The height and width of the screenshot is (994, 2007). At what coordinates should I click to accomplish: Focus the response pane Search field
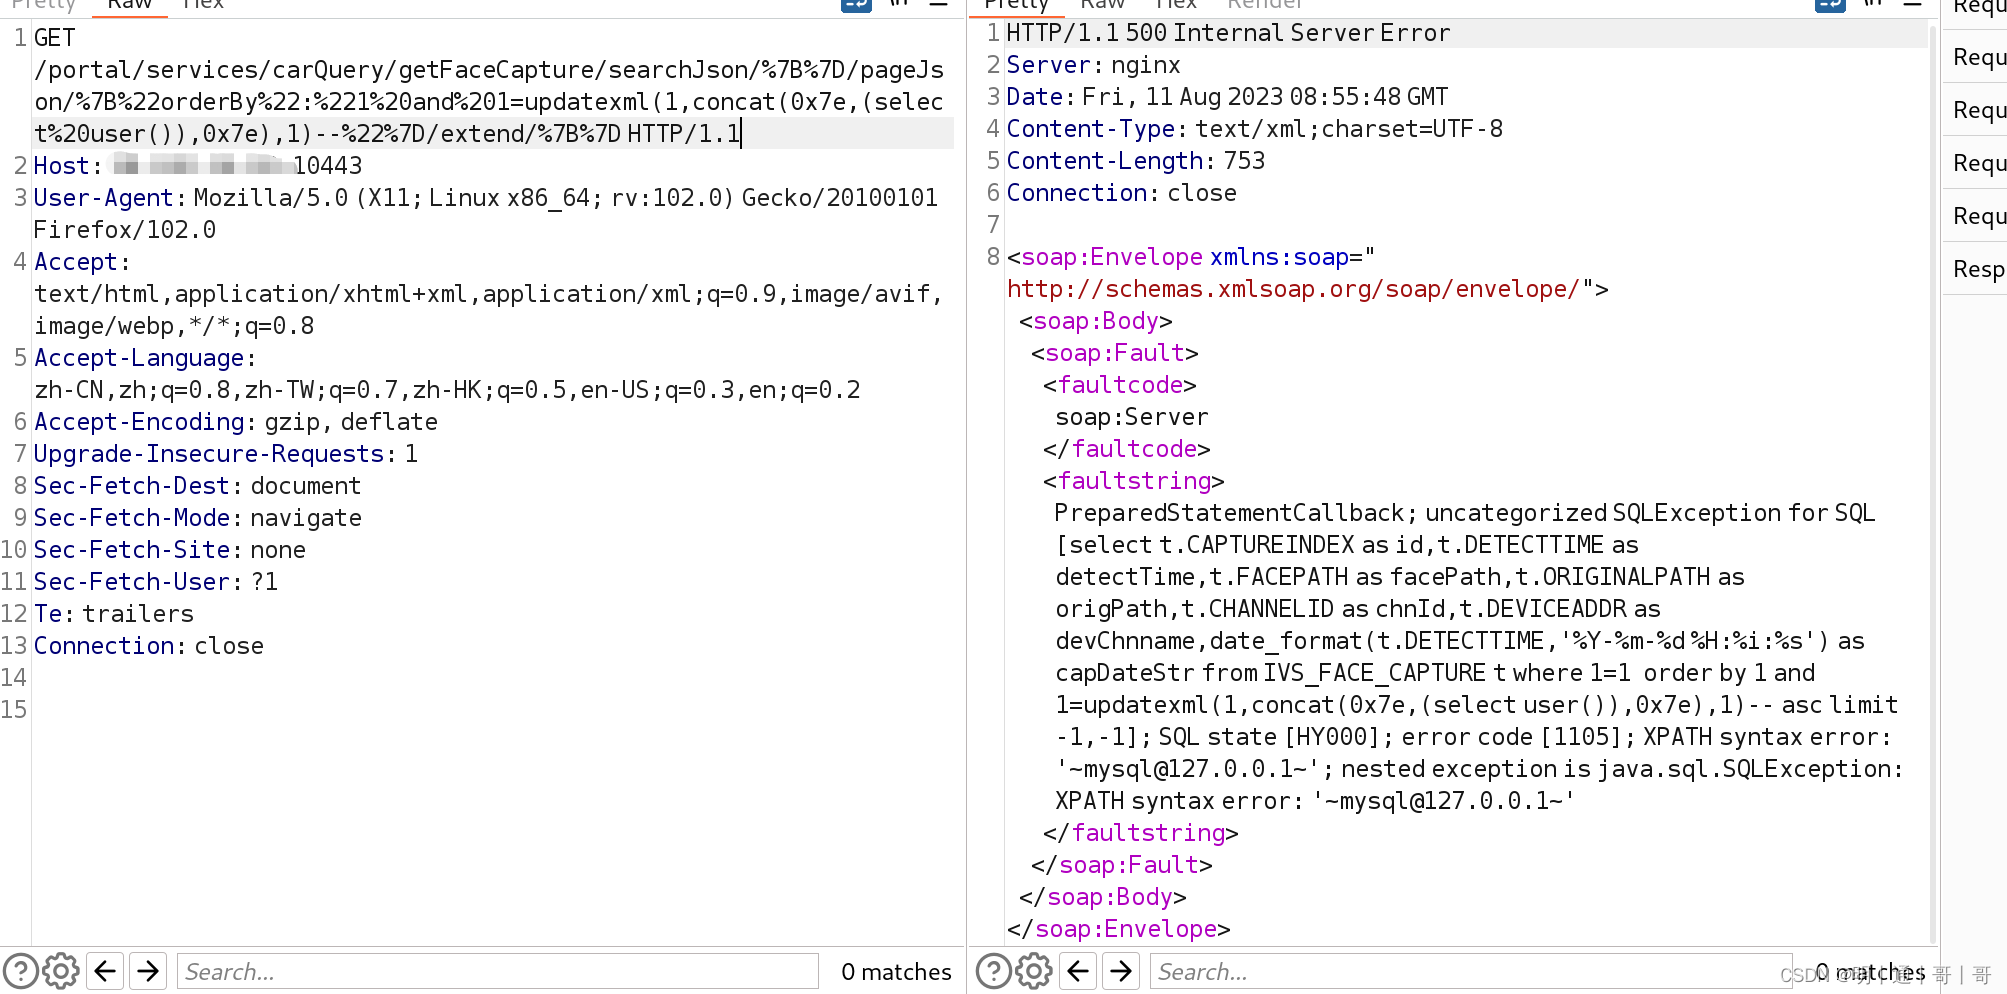click(x=1471, y=971)
